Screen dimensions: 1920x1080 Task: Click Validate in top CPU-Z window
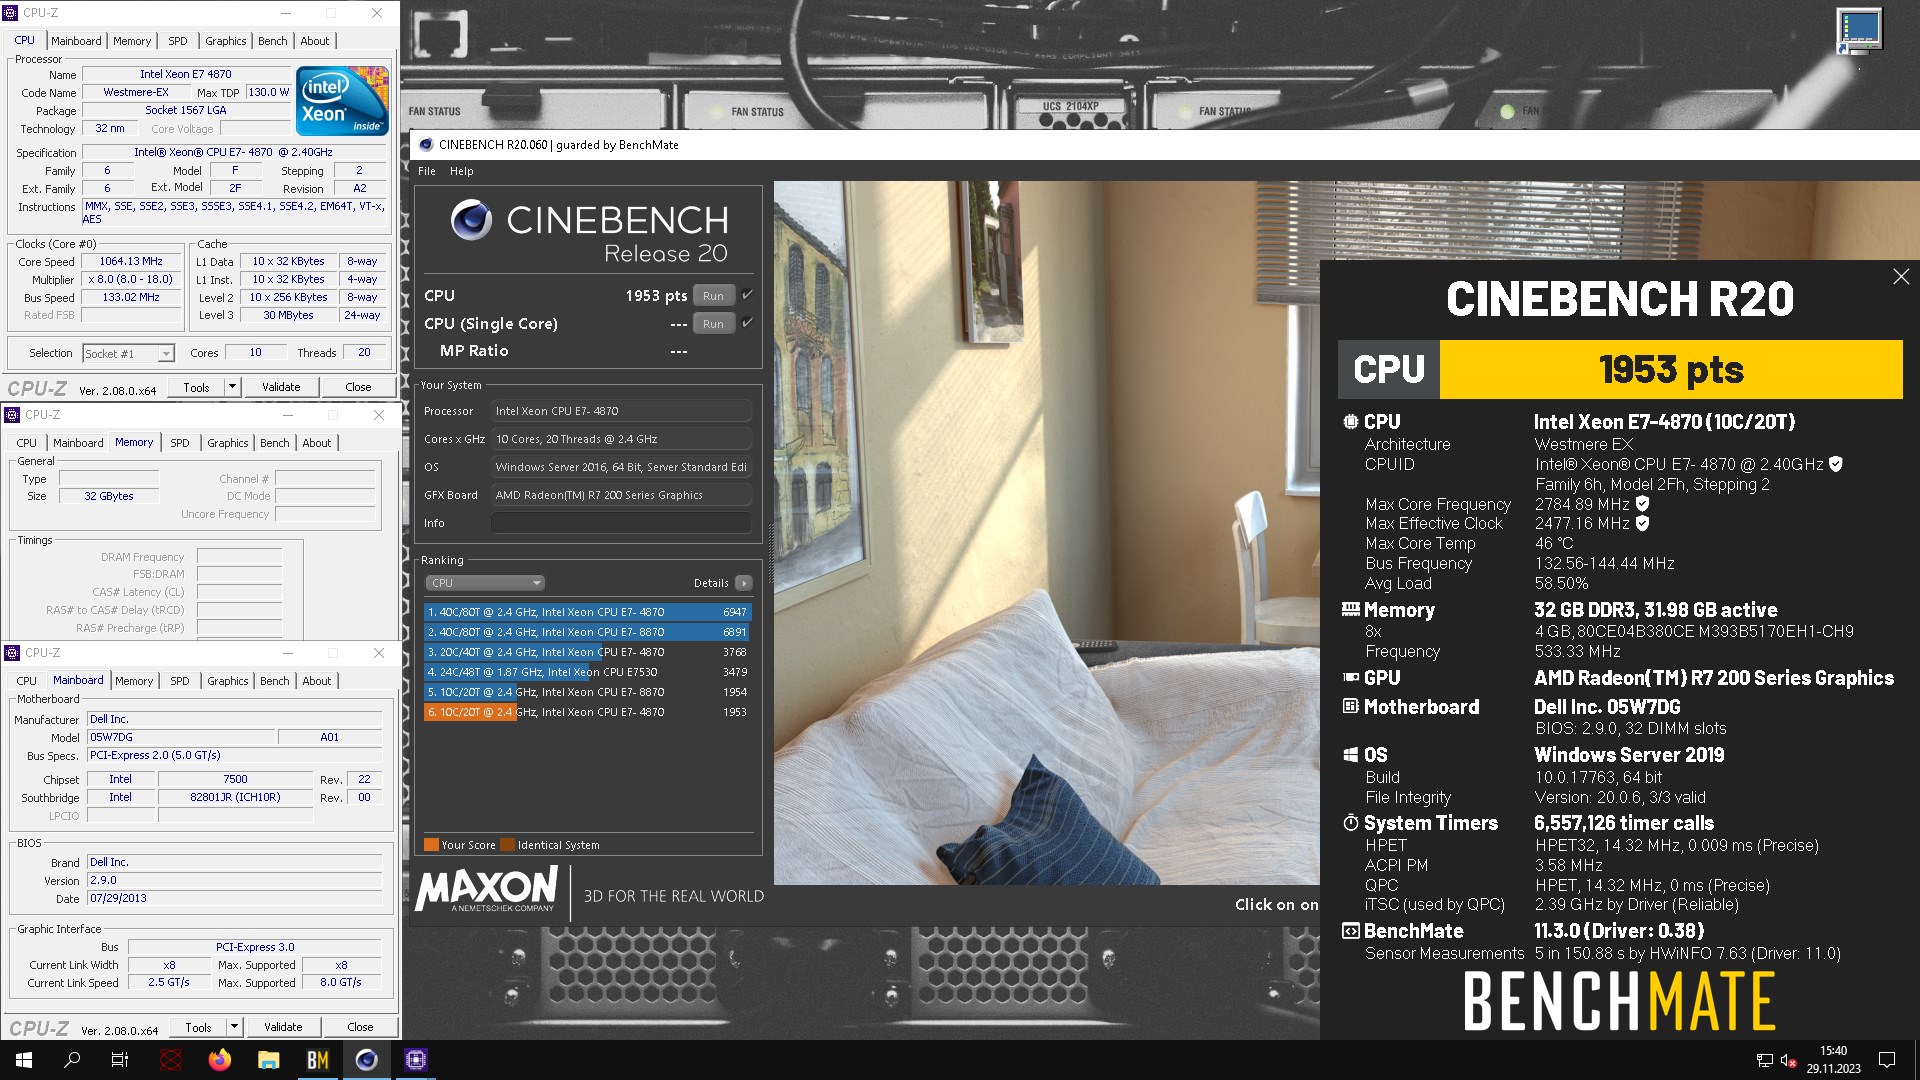coord(281,387)
